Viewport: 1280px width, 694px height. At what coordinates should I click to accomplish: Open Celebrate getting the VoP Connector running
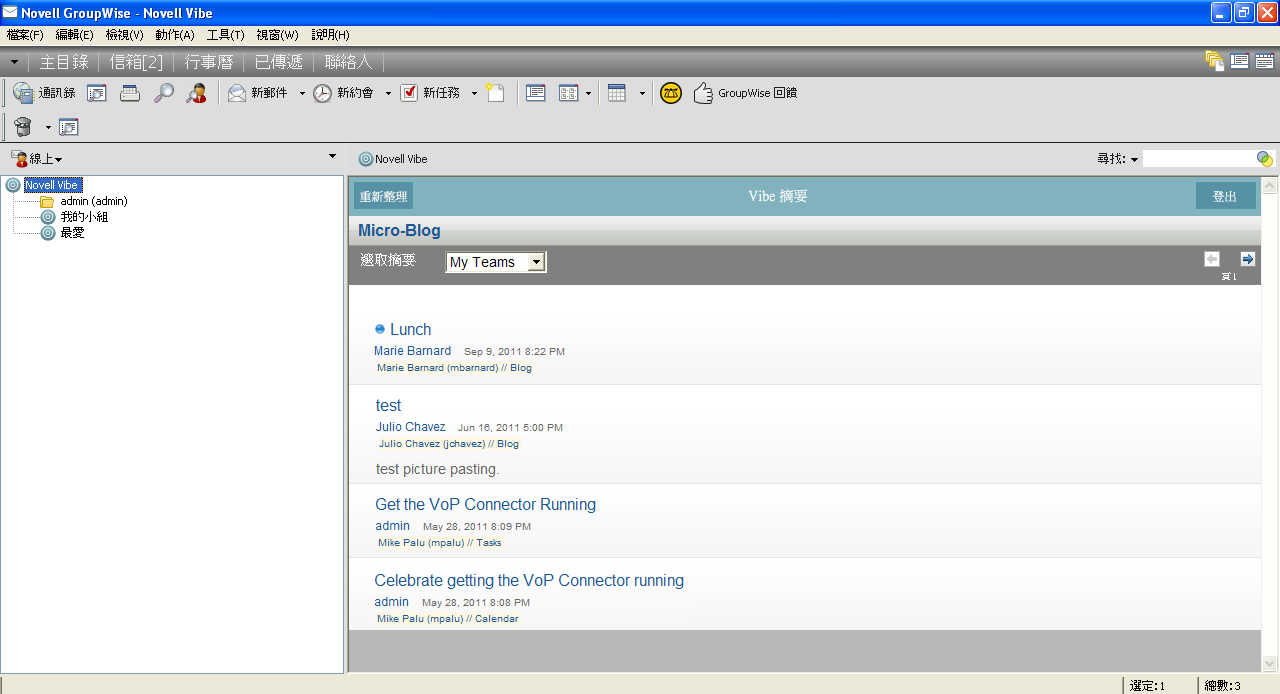(x=529, y=580)
